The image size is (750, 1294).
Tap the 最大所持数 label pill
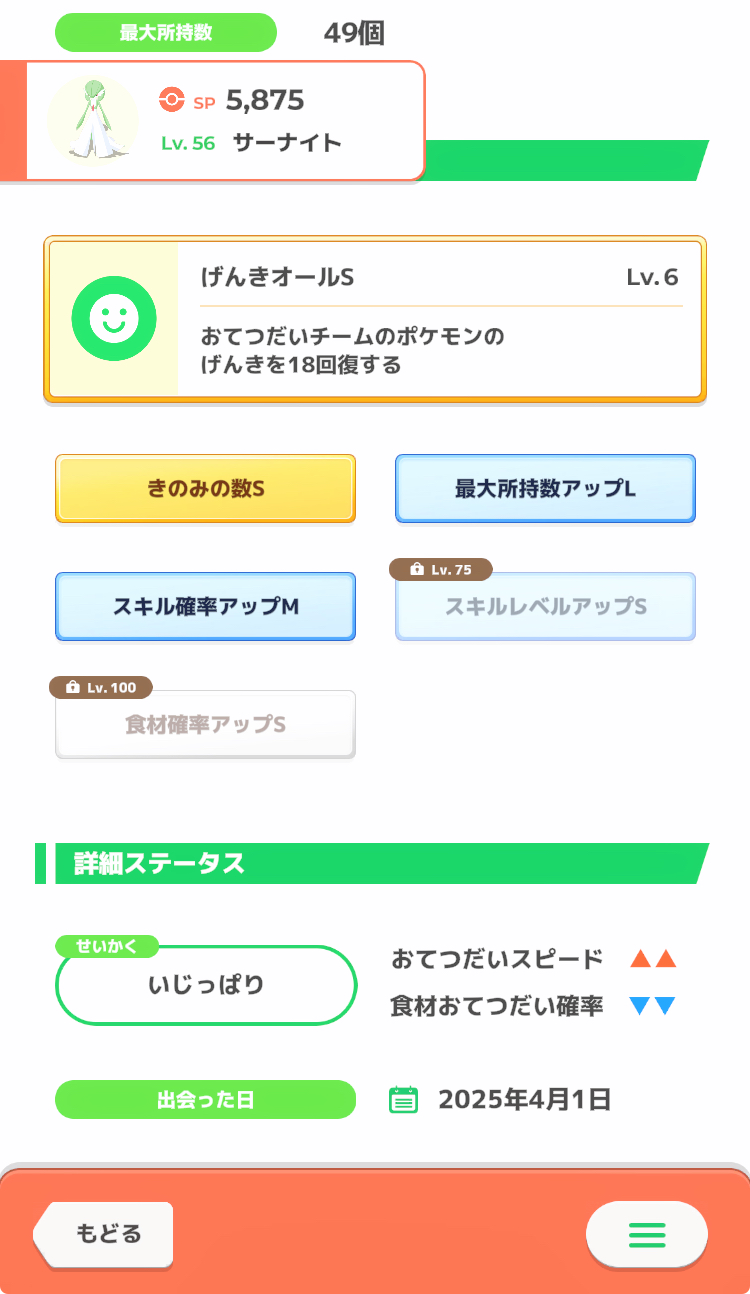pos(165,33)
